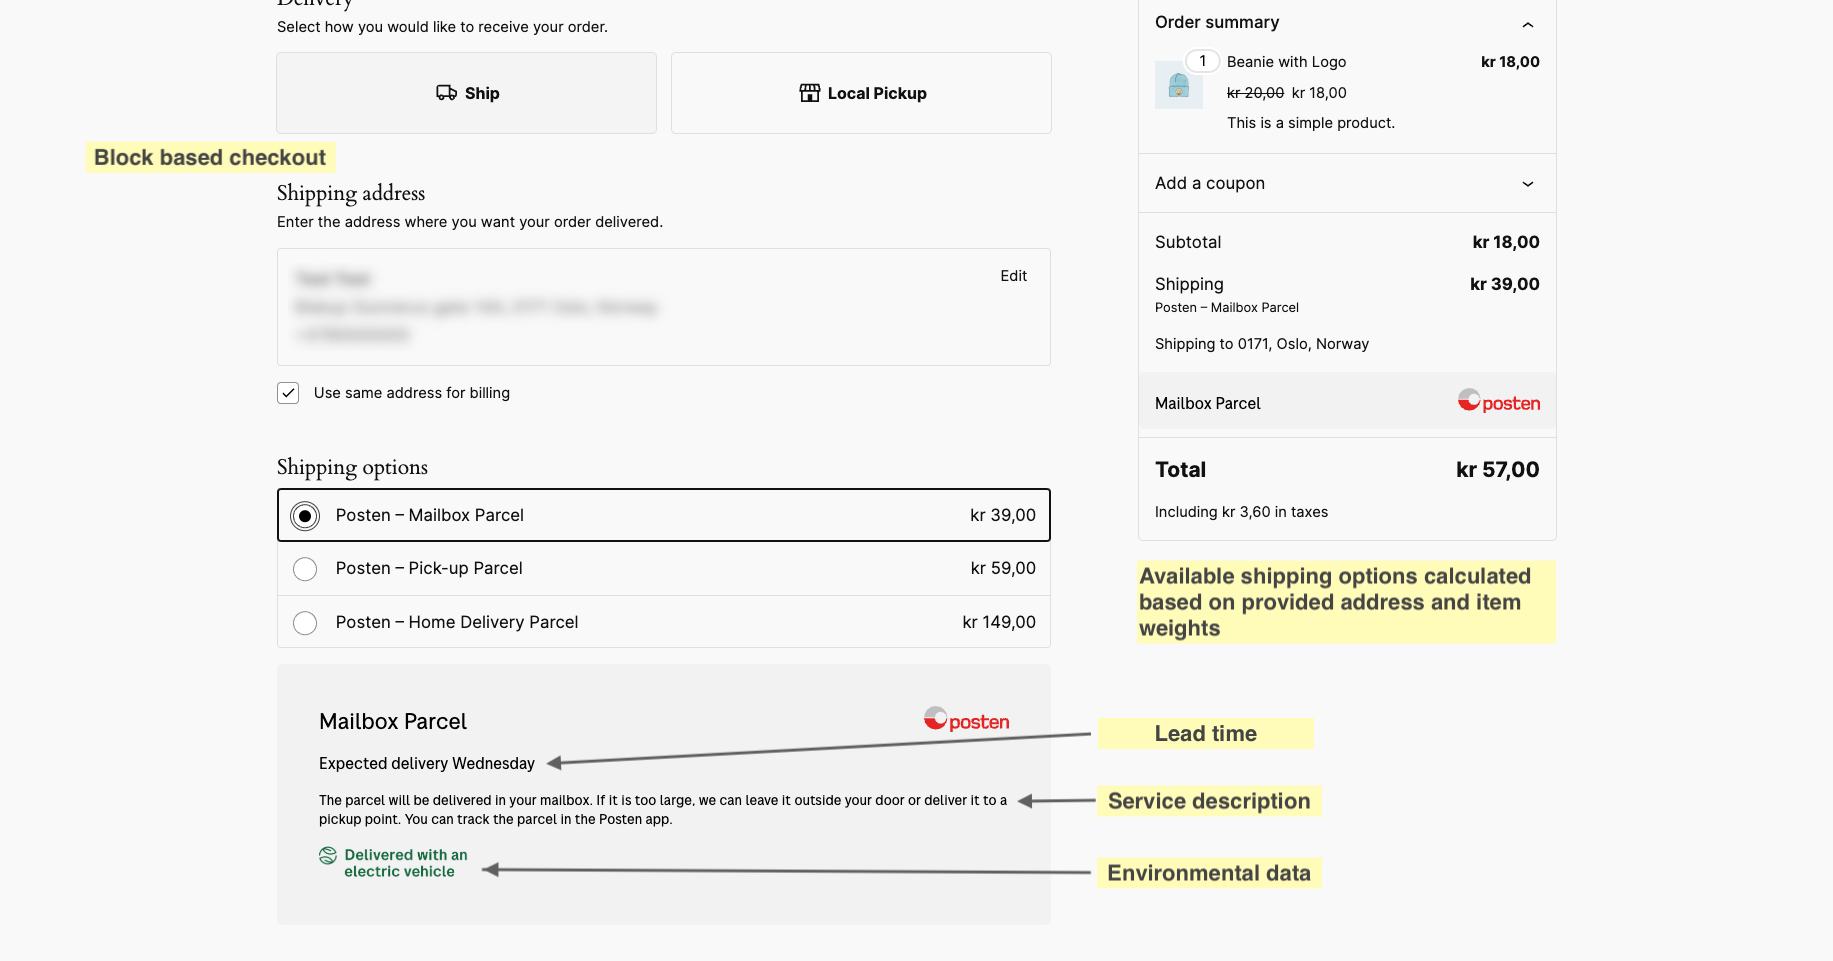Image resolution: width=1833 pixels, height=961 pixels.
Task: Choose the Local Pickup delivery option
Action: pyautogui.click(x=861, y=93)
